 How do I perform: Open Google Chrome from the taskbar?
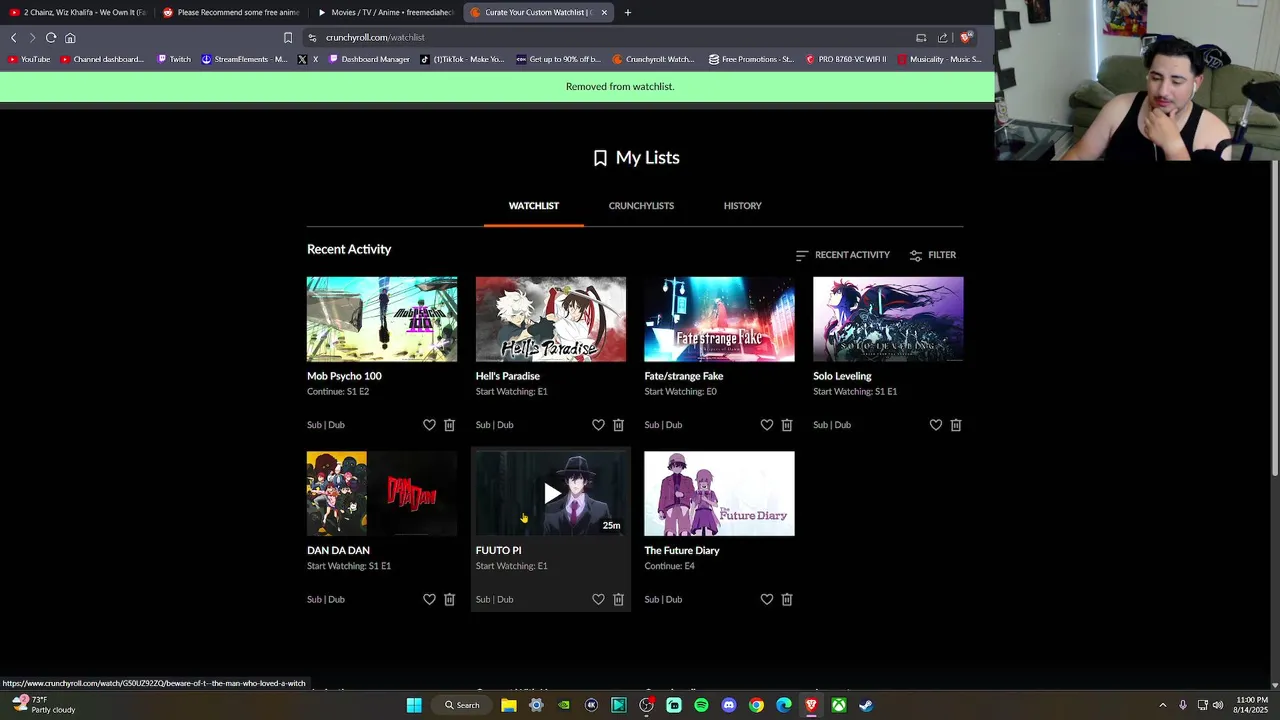tap(756, 705)
